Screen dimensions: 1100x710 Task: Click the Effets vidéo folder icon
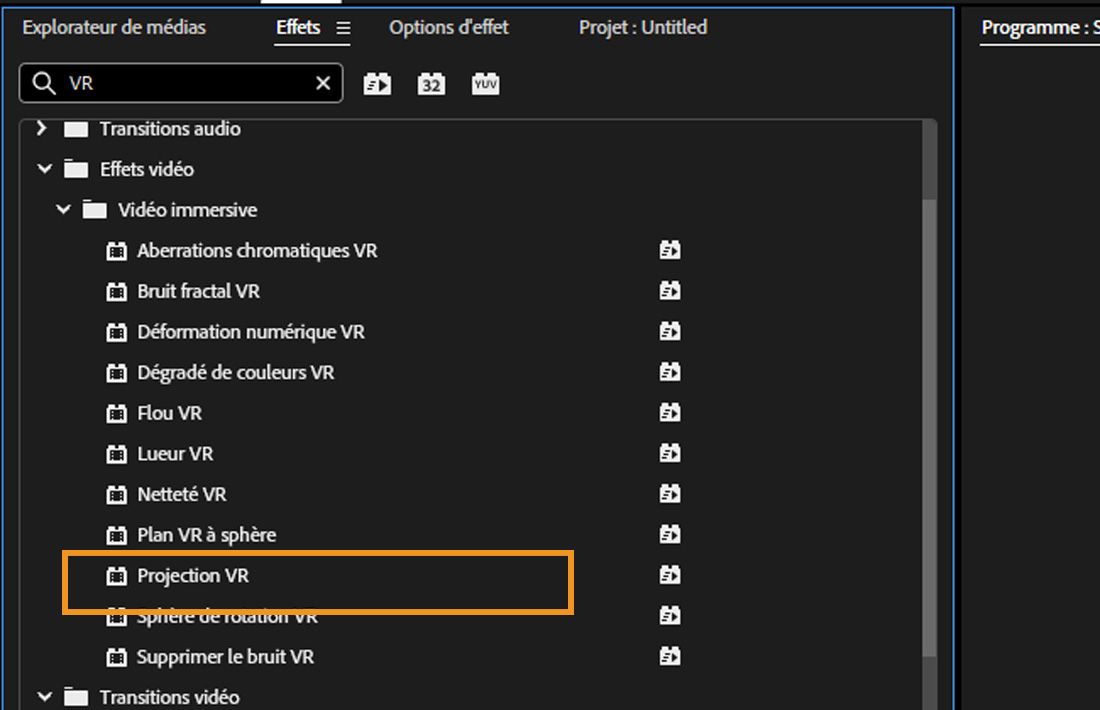click(76, 169)
